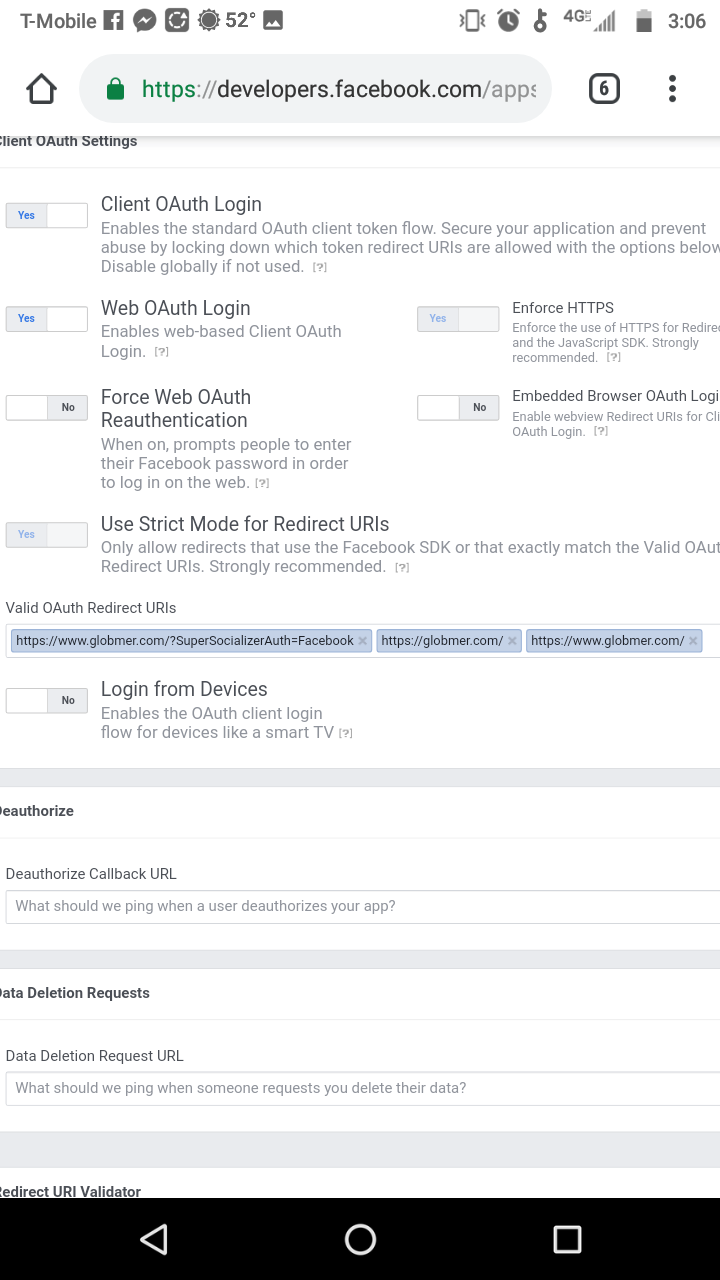The image size is (720, 1280).
Task: Tap Android home circle button
Action: coord(360,1239)
